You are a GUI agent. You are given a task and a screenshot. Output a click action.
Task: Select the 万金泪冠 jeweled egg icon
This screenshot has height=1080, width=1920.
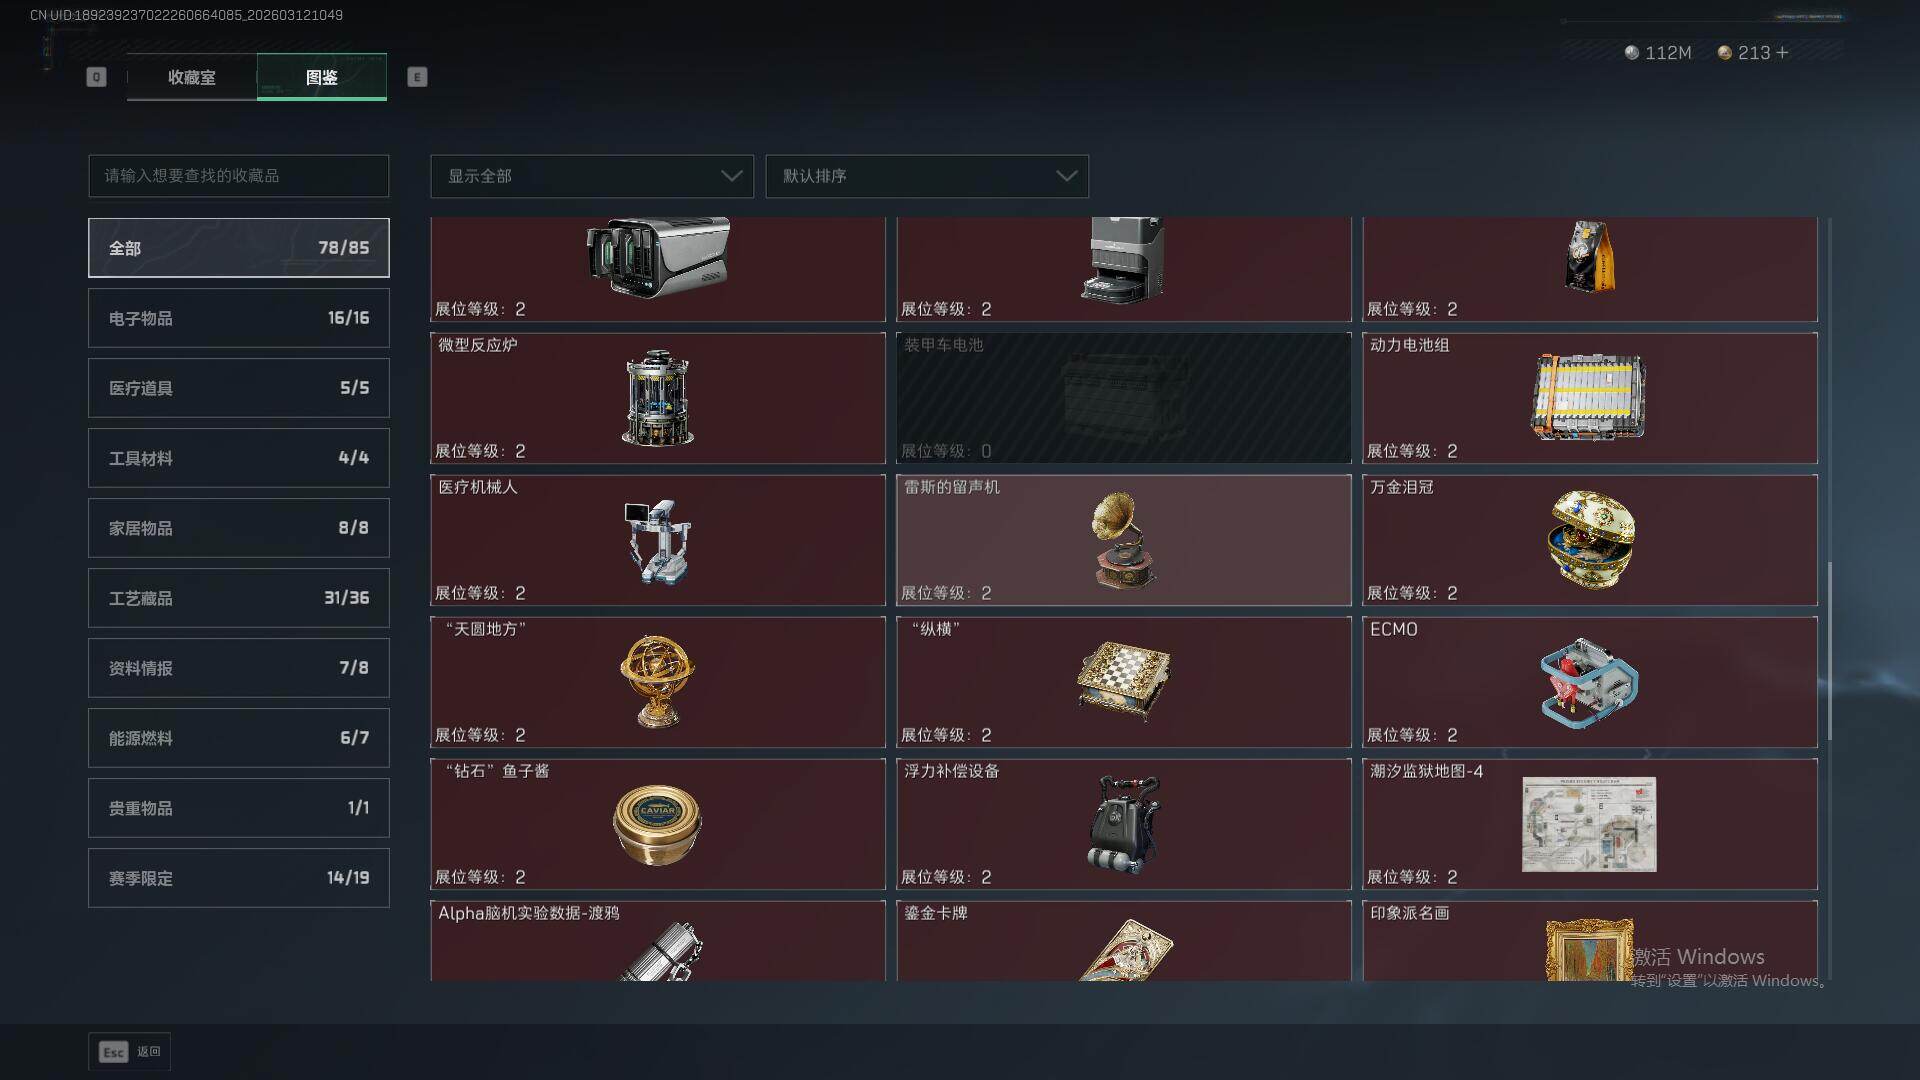pyautogui.click(x=1590, y=539)
